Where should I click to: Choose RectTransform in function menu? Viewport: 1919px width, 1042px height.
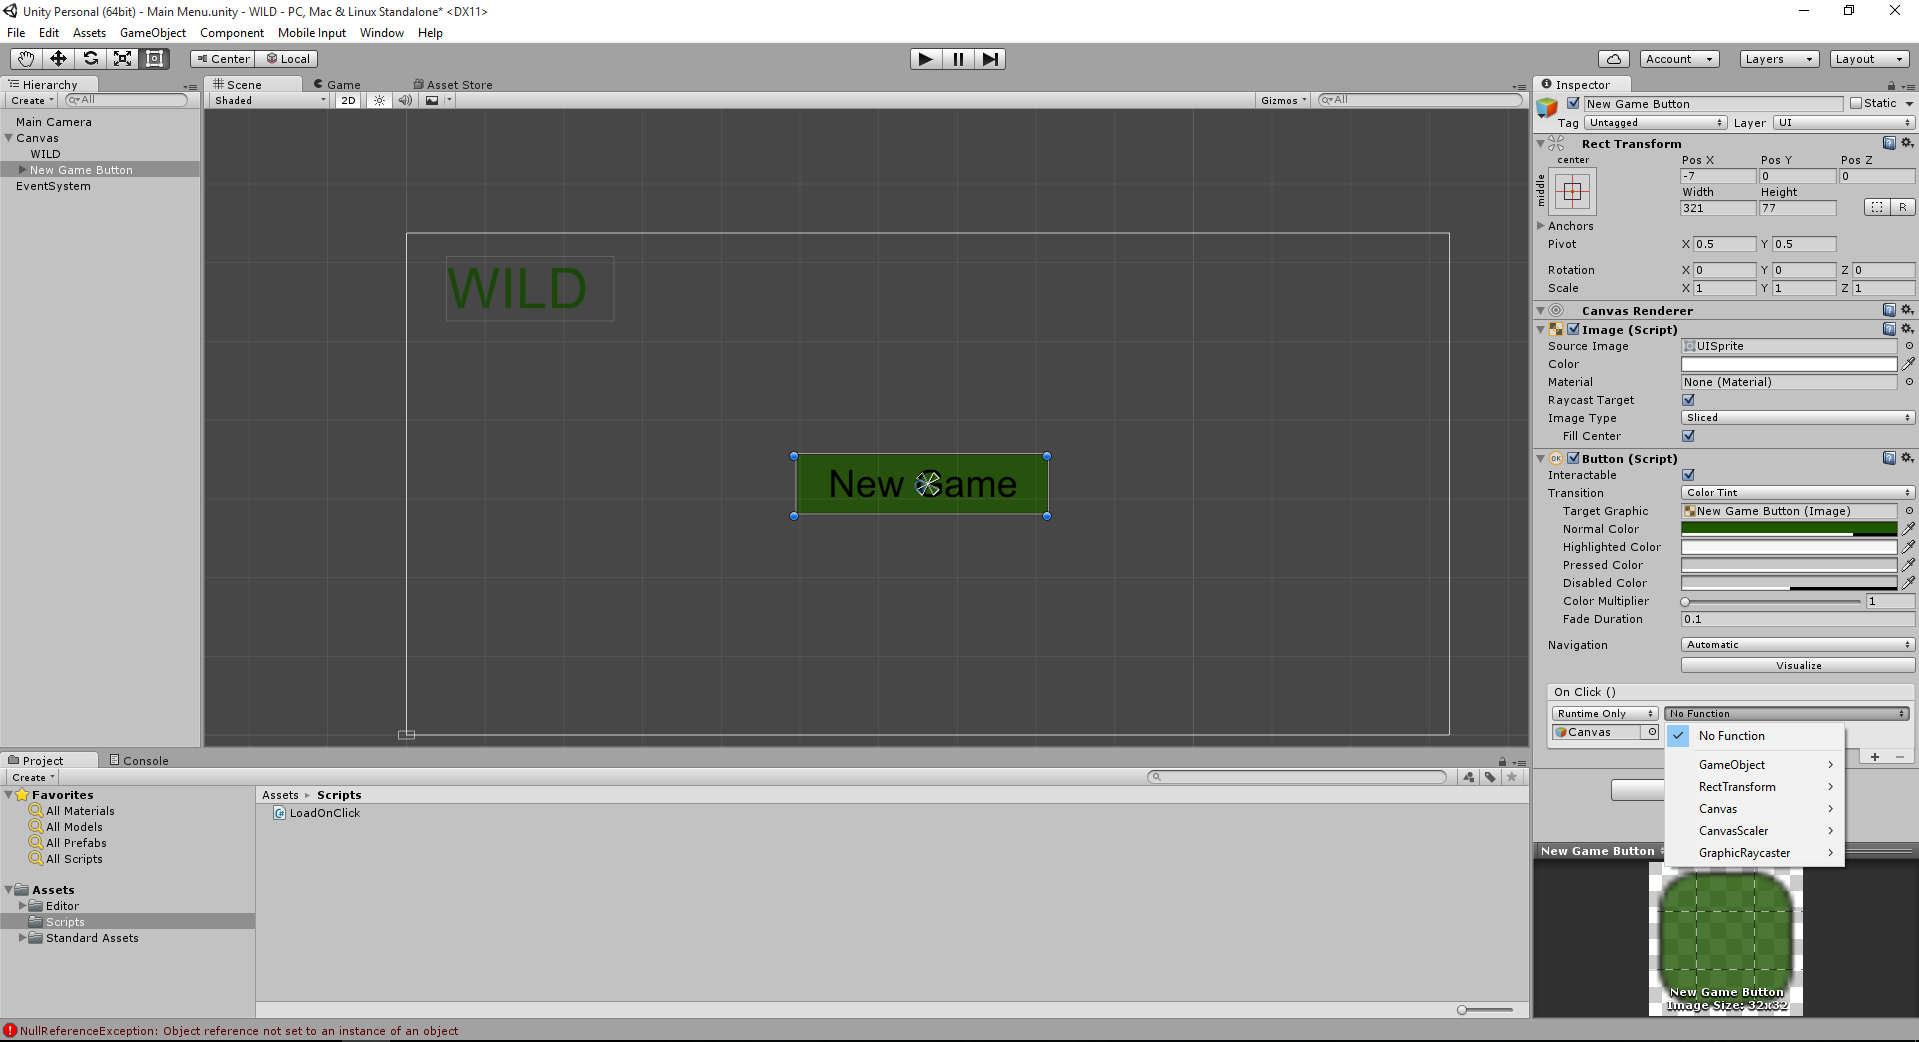1755,787
